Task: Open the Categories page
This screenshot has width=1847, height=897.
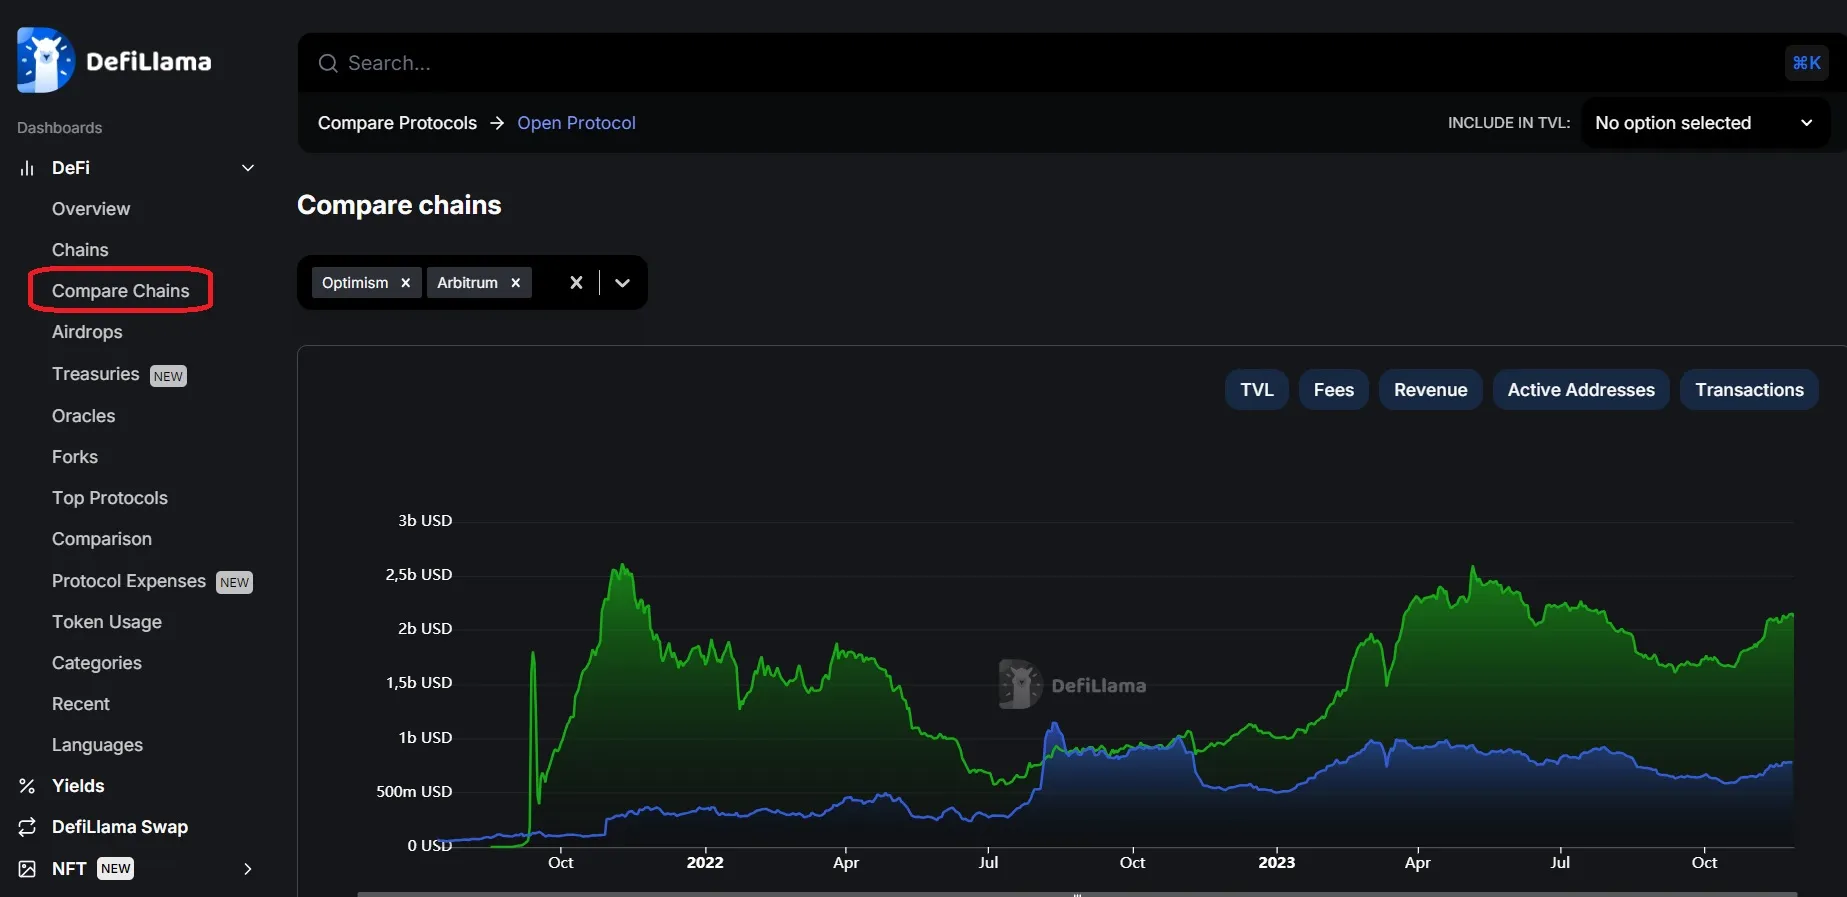Action: pos(97,663)
